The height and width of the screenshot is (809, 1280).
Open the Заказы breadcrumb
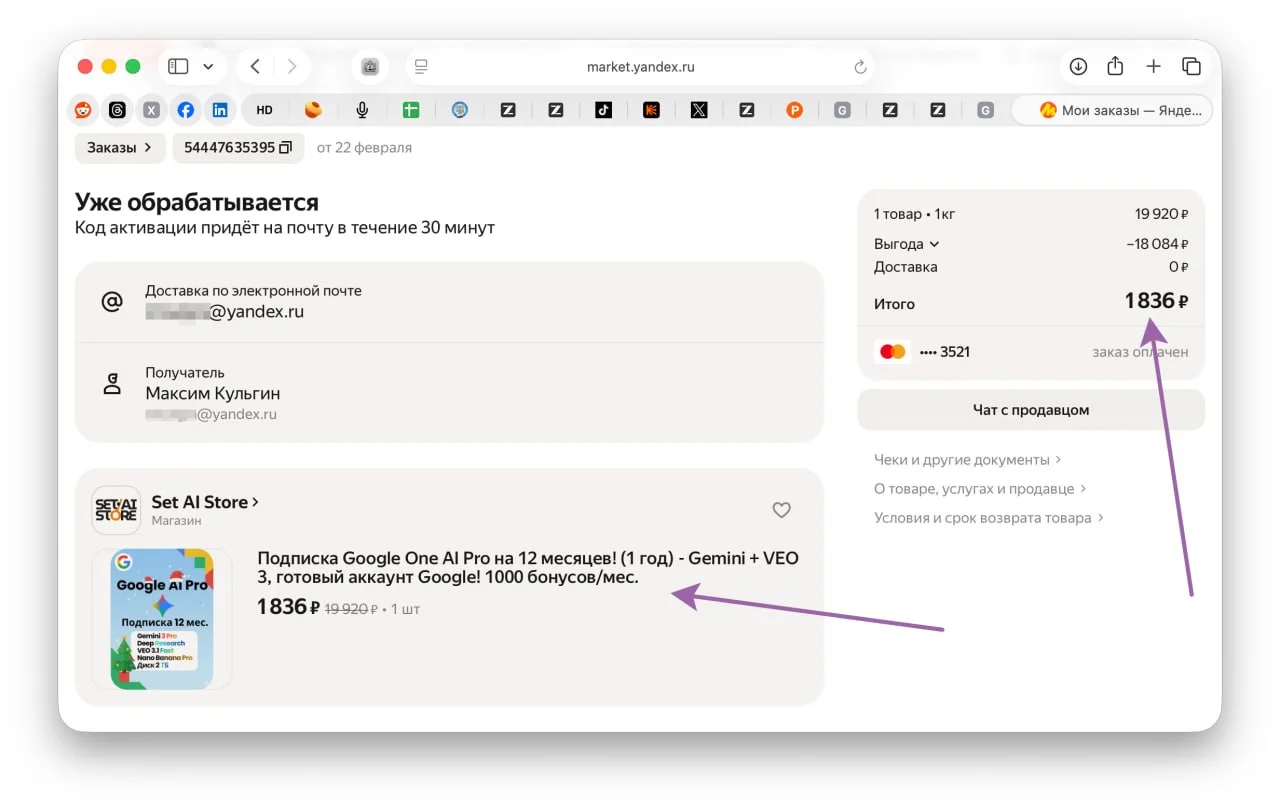coord(119,148)
